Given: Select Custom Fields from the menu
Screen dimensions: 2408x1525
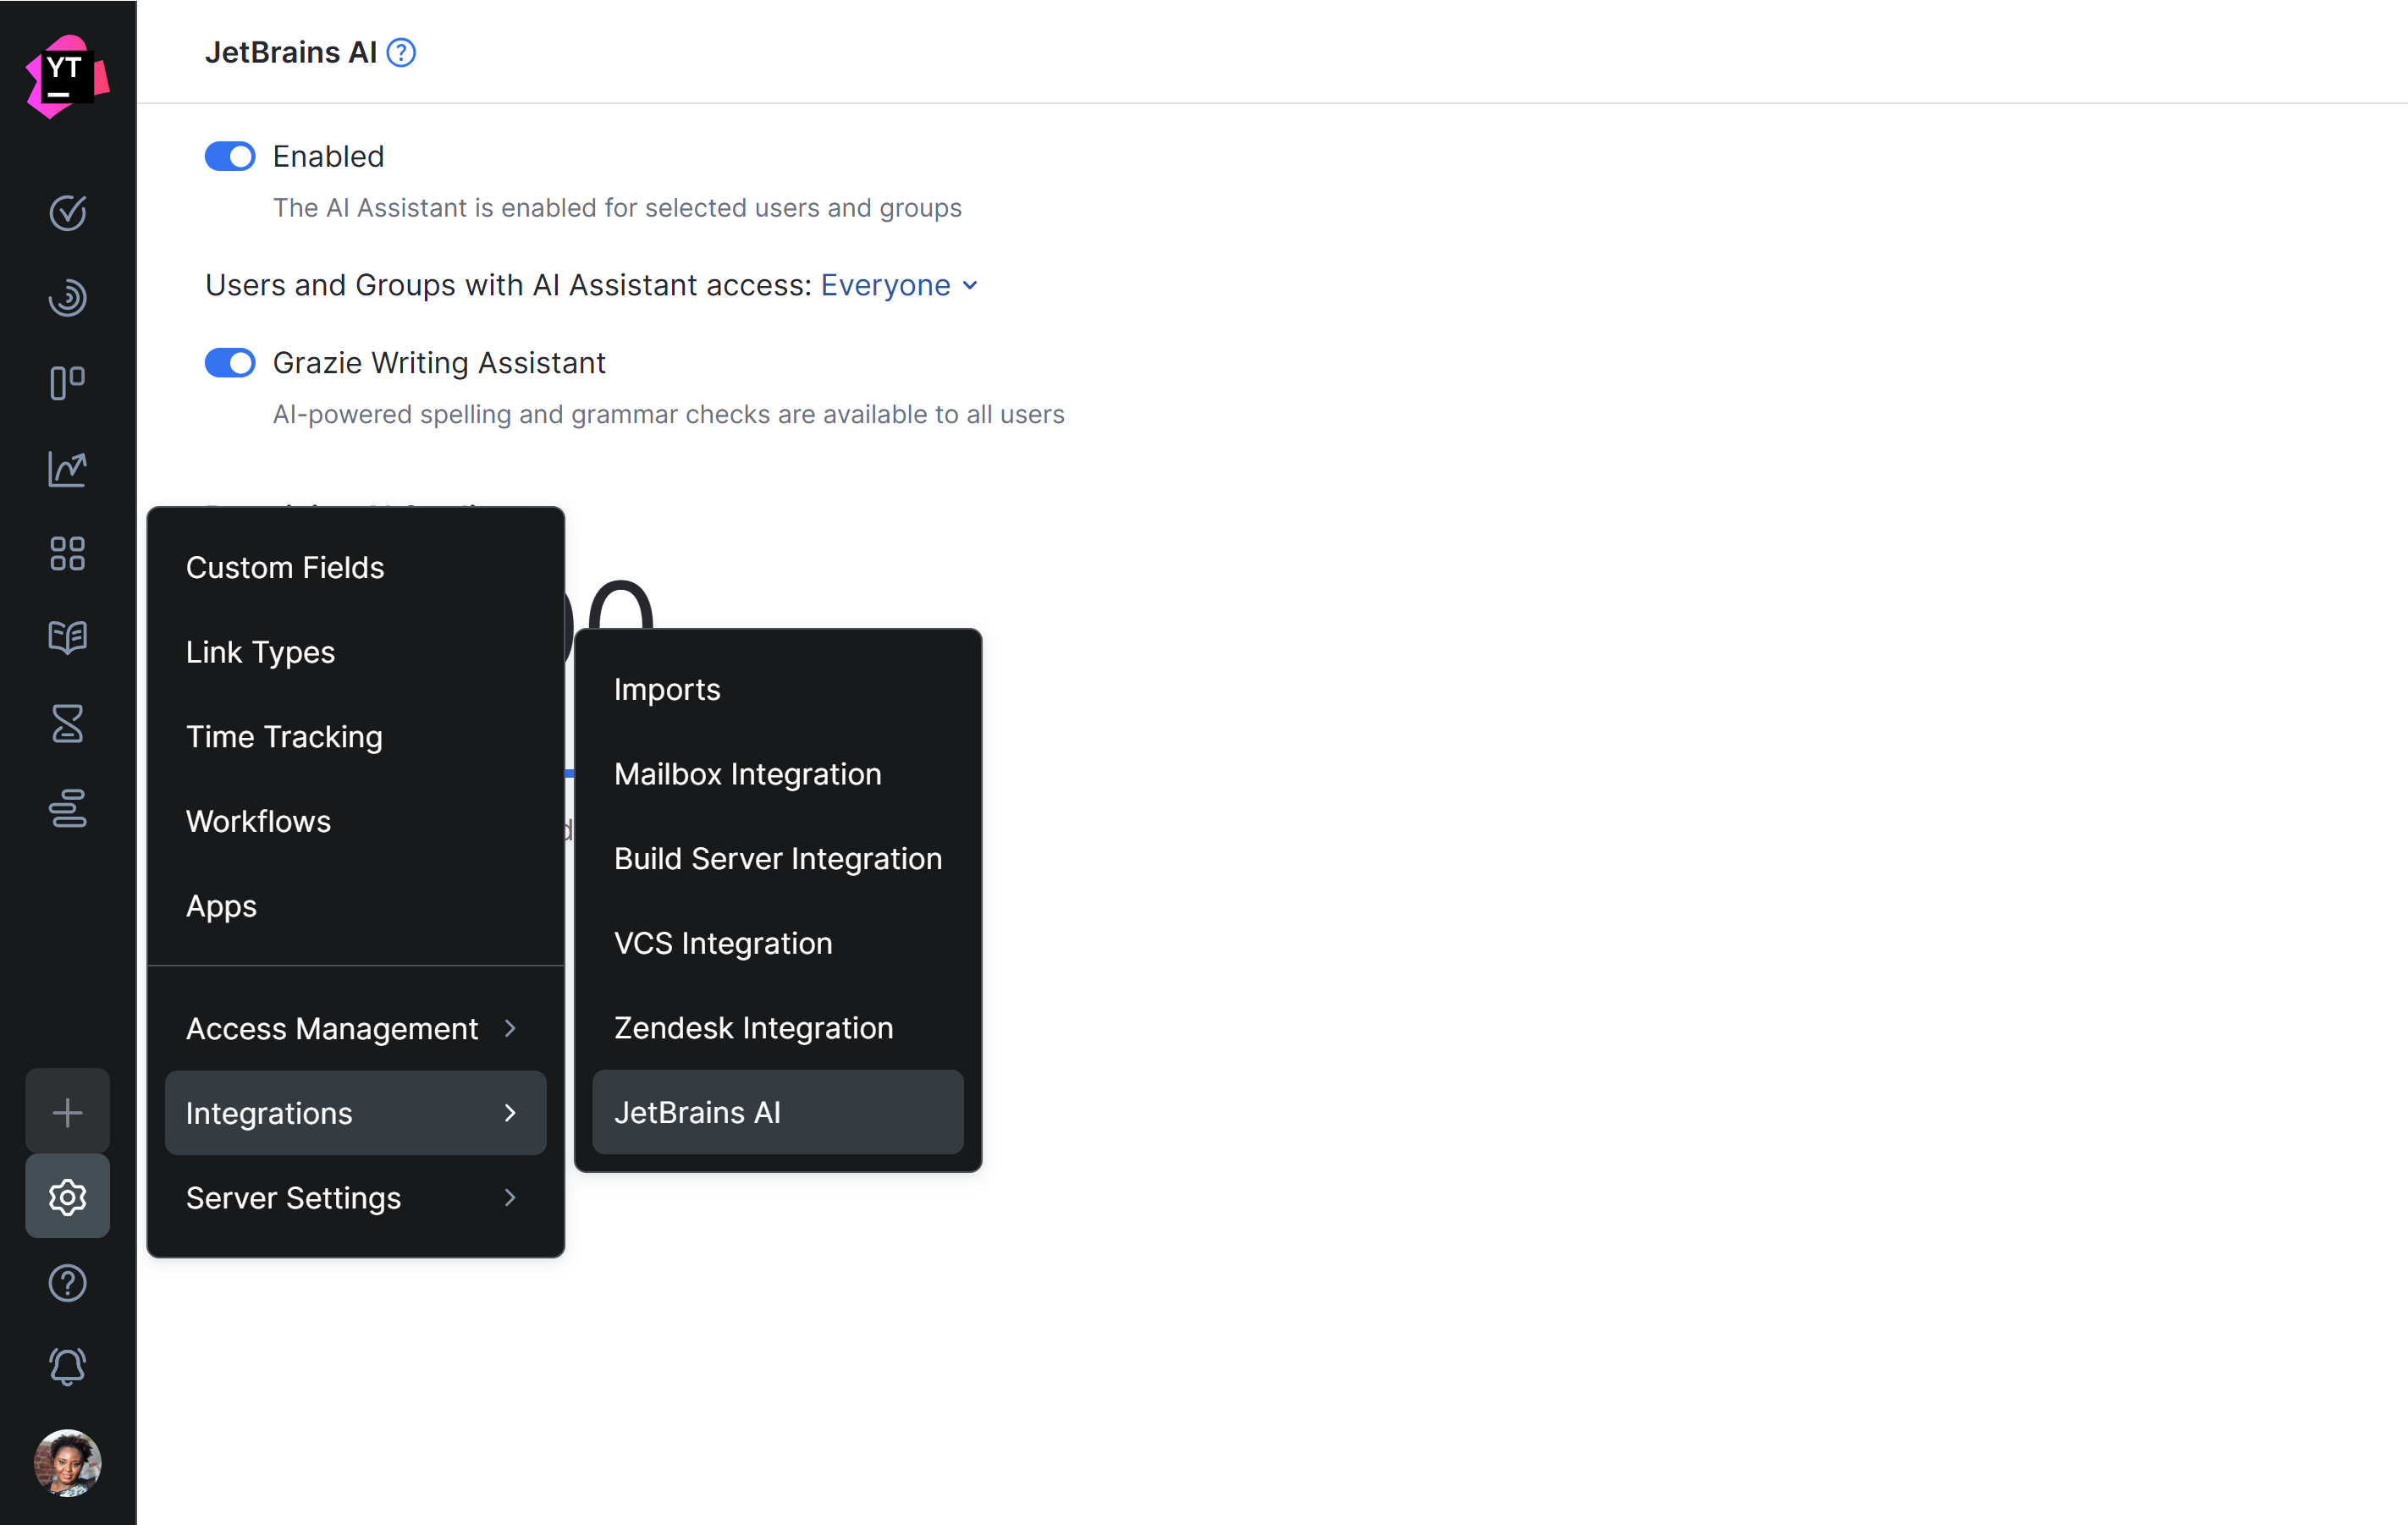Looking at the screenshot, I should point(355,567).
